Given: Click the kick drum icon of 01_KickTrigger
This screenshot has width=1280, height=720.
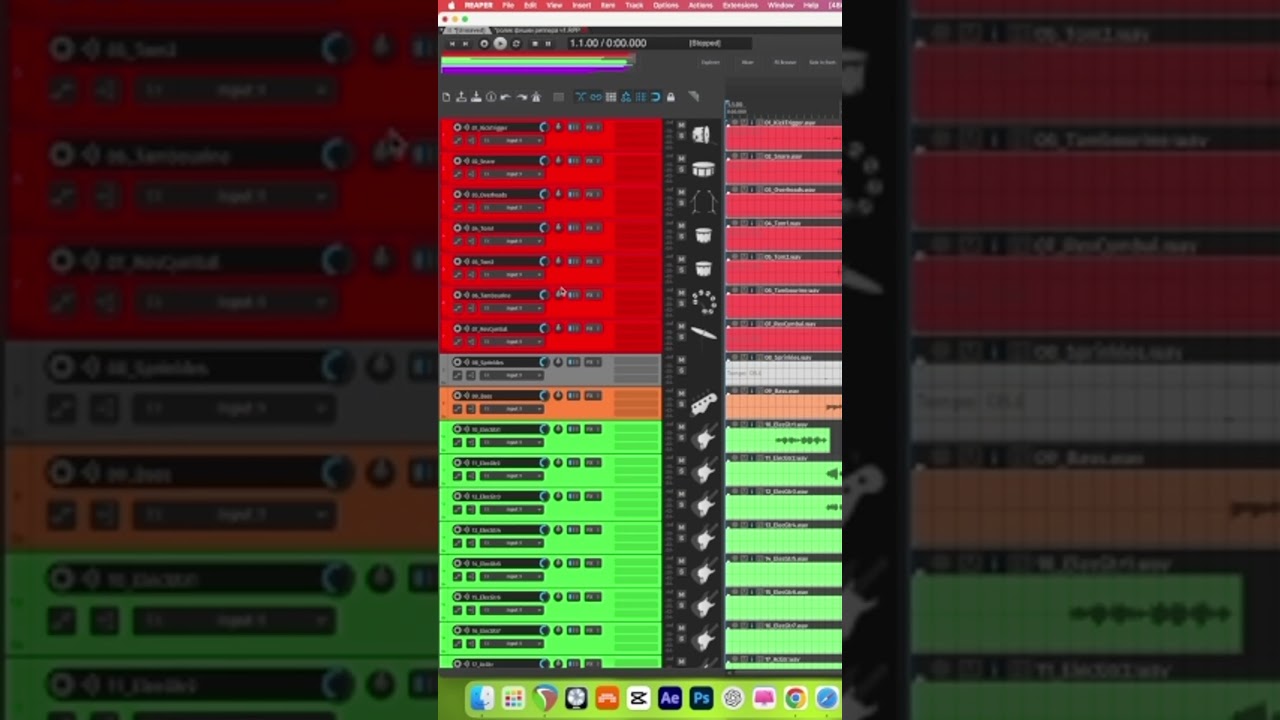Looking at the screenshot, I should pos(702,133).
